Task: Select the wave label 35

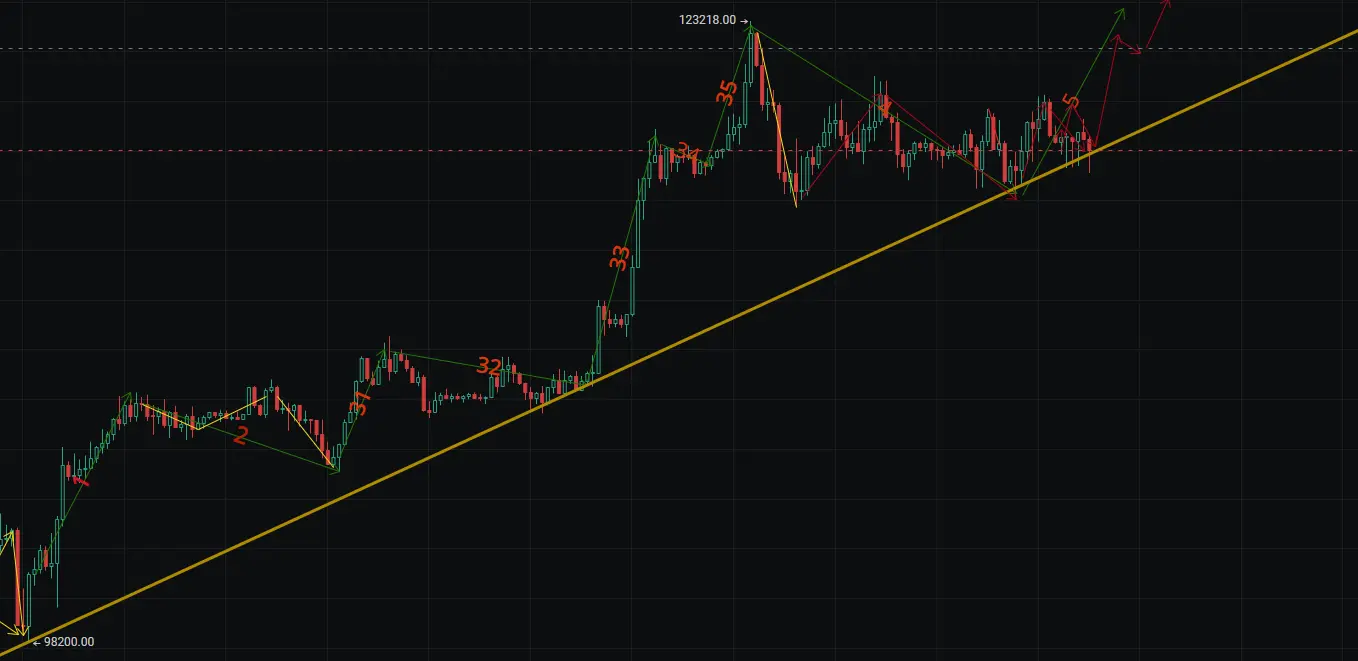Action: point(727,92)
